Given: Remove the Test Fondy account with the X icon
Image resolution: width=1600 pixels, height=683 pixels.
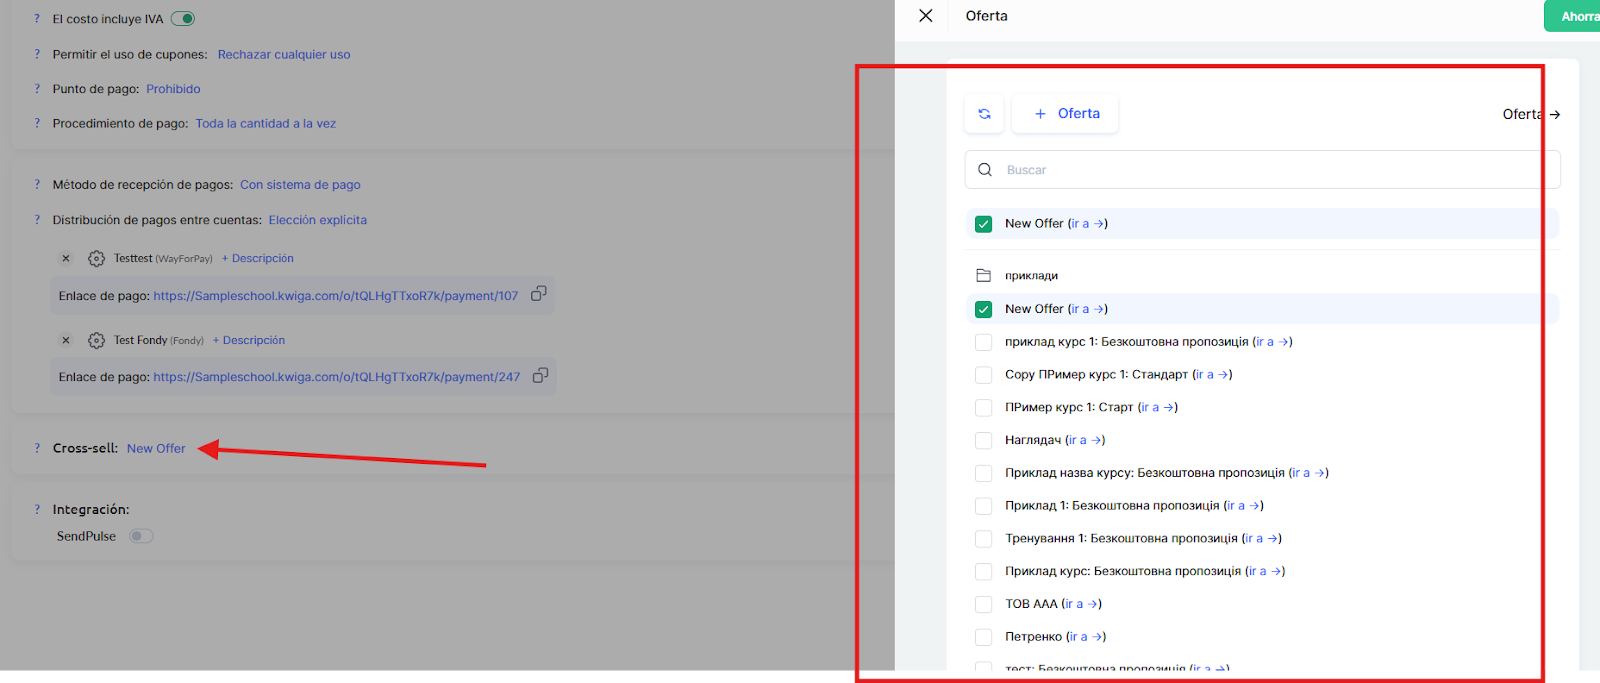Looking at the screenshot, I should point(66,341).
